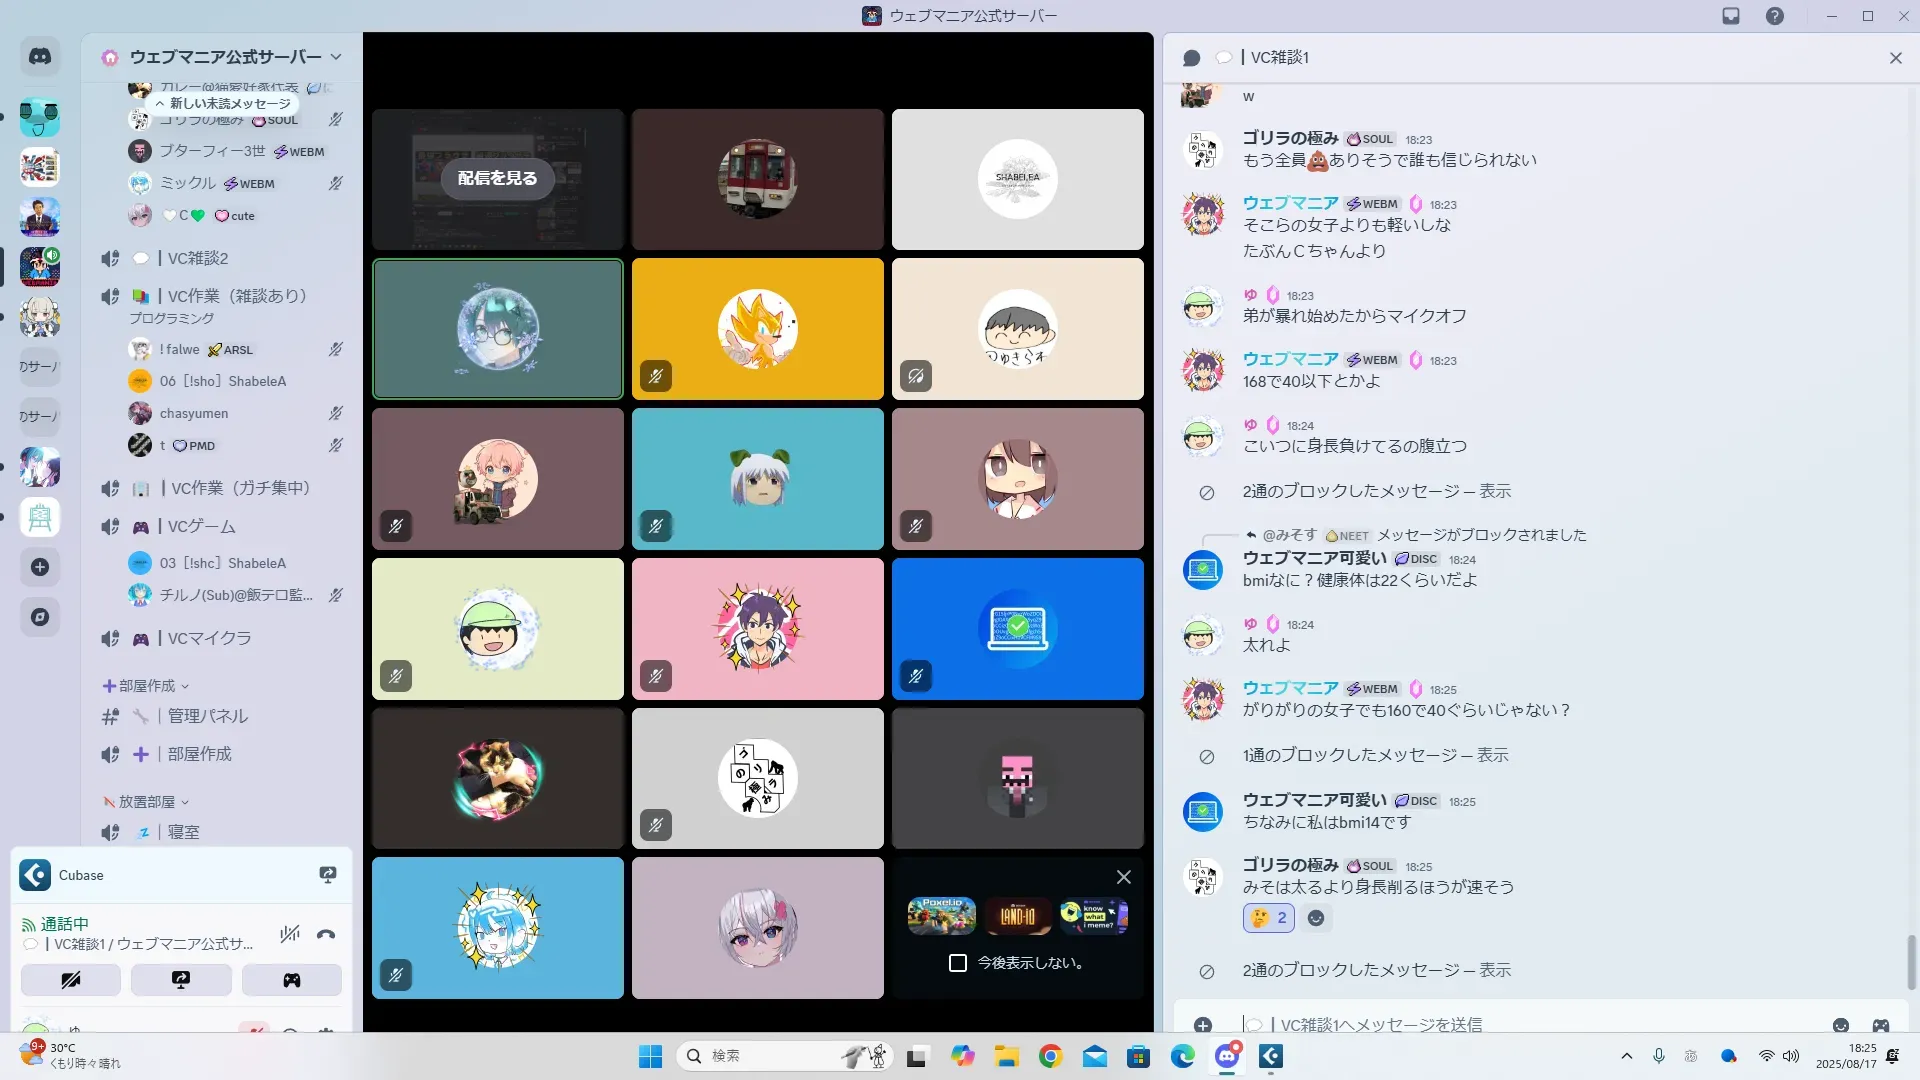This screenshot has height=1080, width=1920.
Task: Add a server with plus icon
Action: coord(40,567)
